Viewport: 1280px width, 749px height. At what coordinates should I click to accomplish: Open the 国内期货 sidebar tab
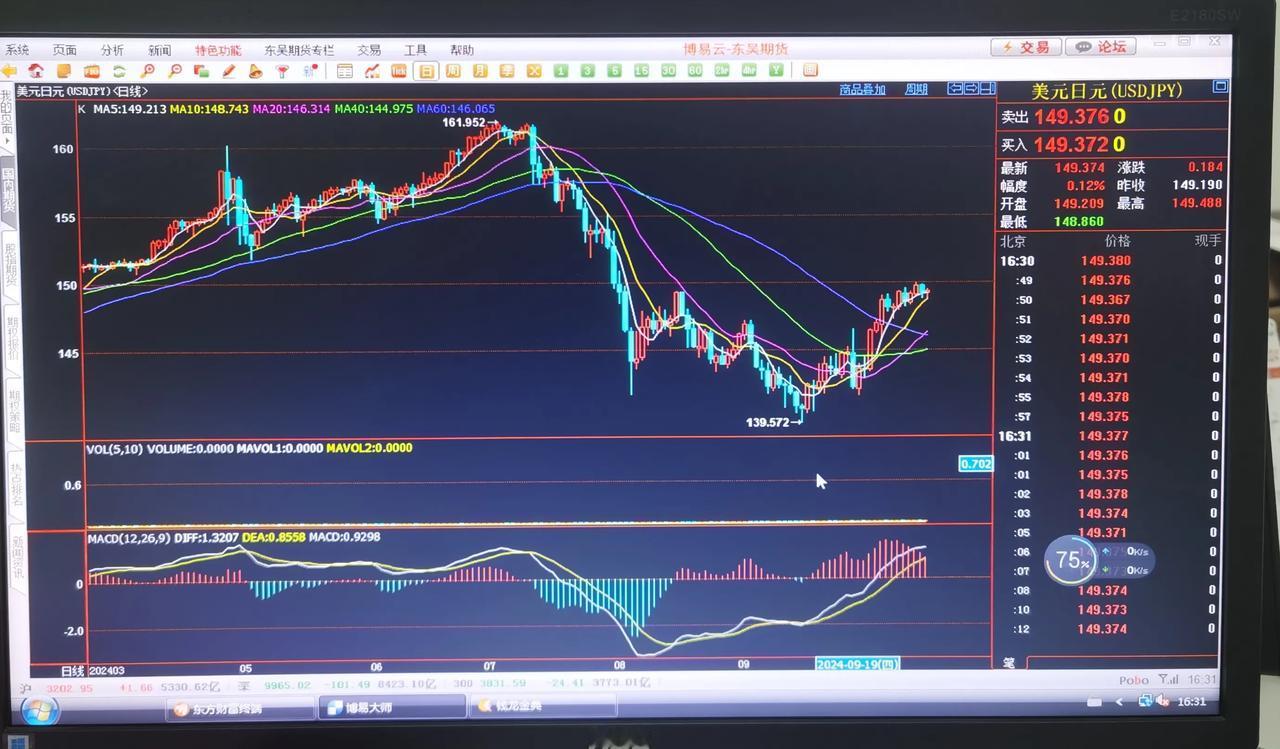coord(8,188)
